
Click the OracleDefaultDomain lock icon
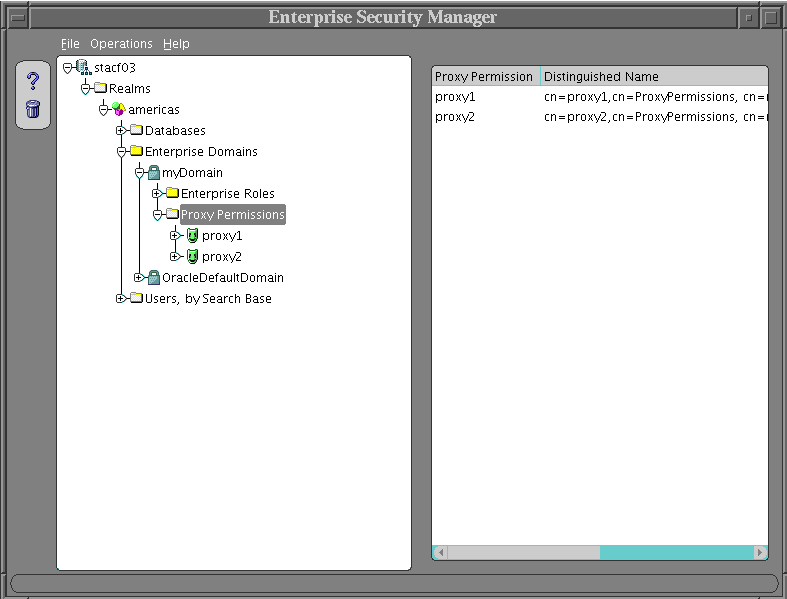(x=154, y=278)
